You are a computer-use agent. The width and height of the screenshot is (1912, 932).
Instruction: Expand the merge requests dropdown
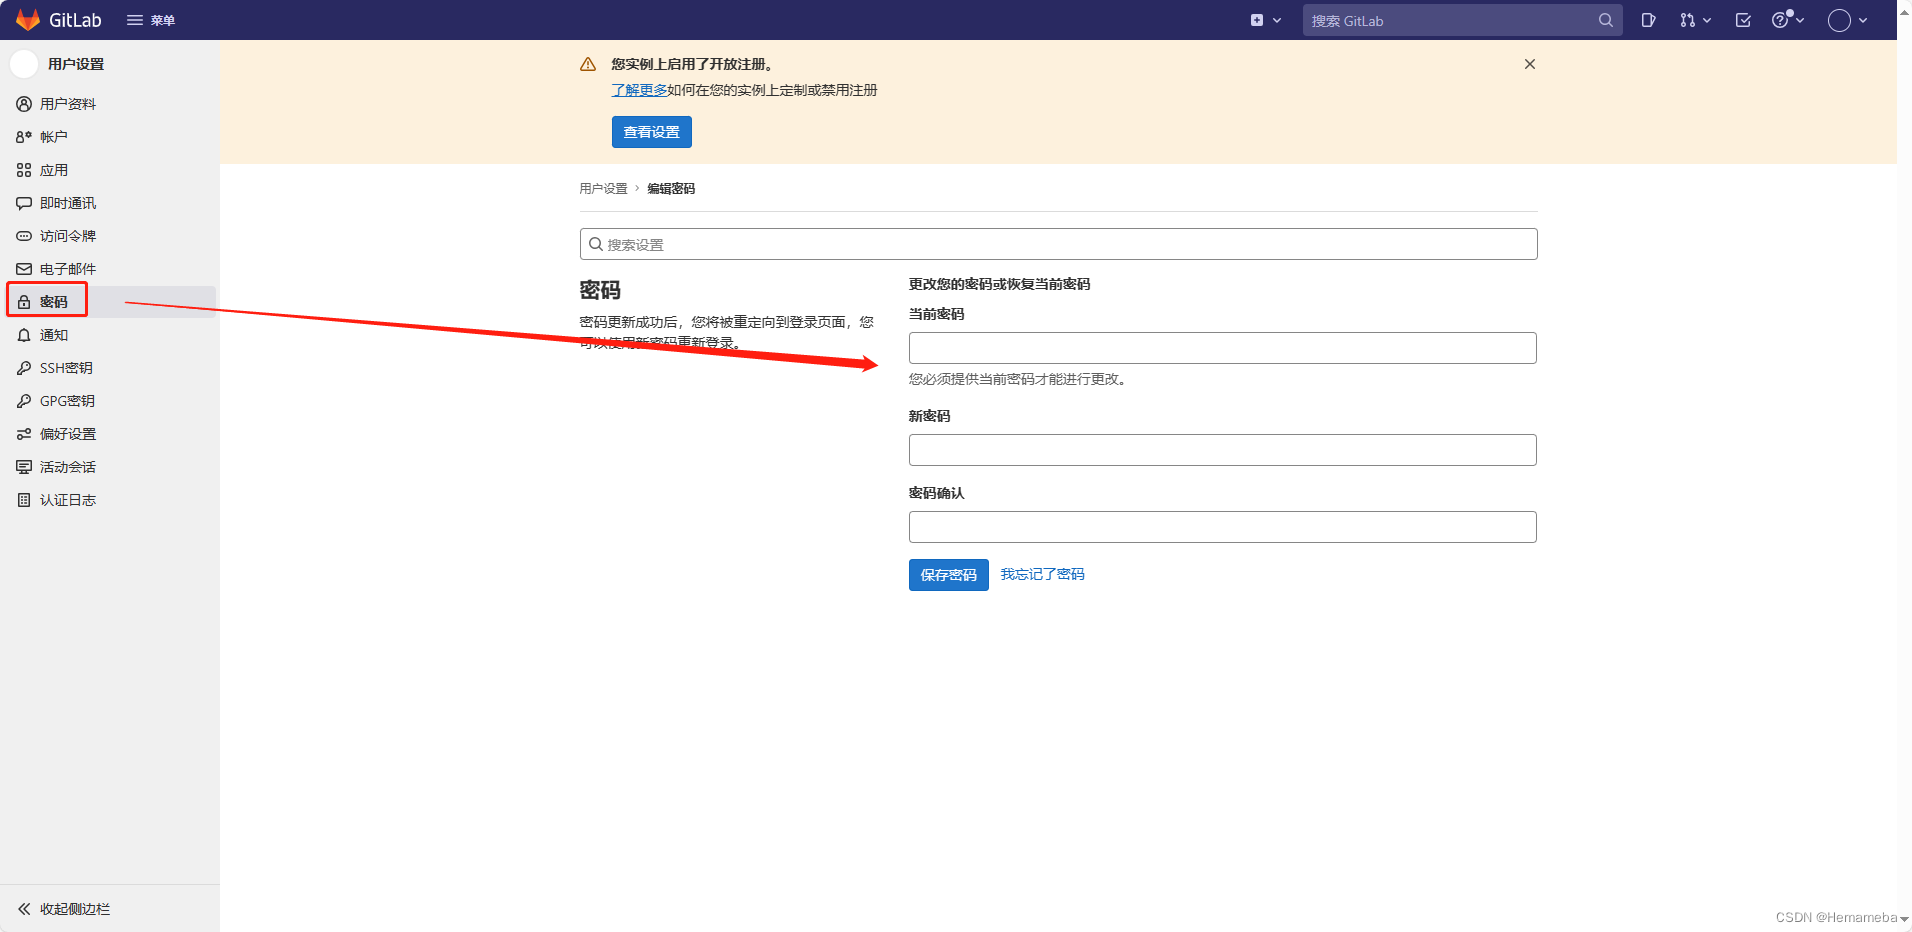pos(1695,20)
